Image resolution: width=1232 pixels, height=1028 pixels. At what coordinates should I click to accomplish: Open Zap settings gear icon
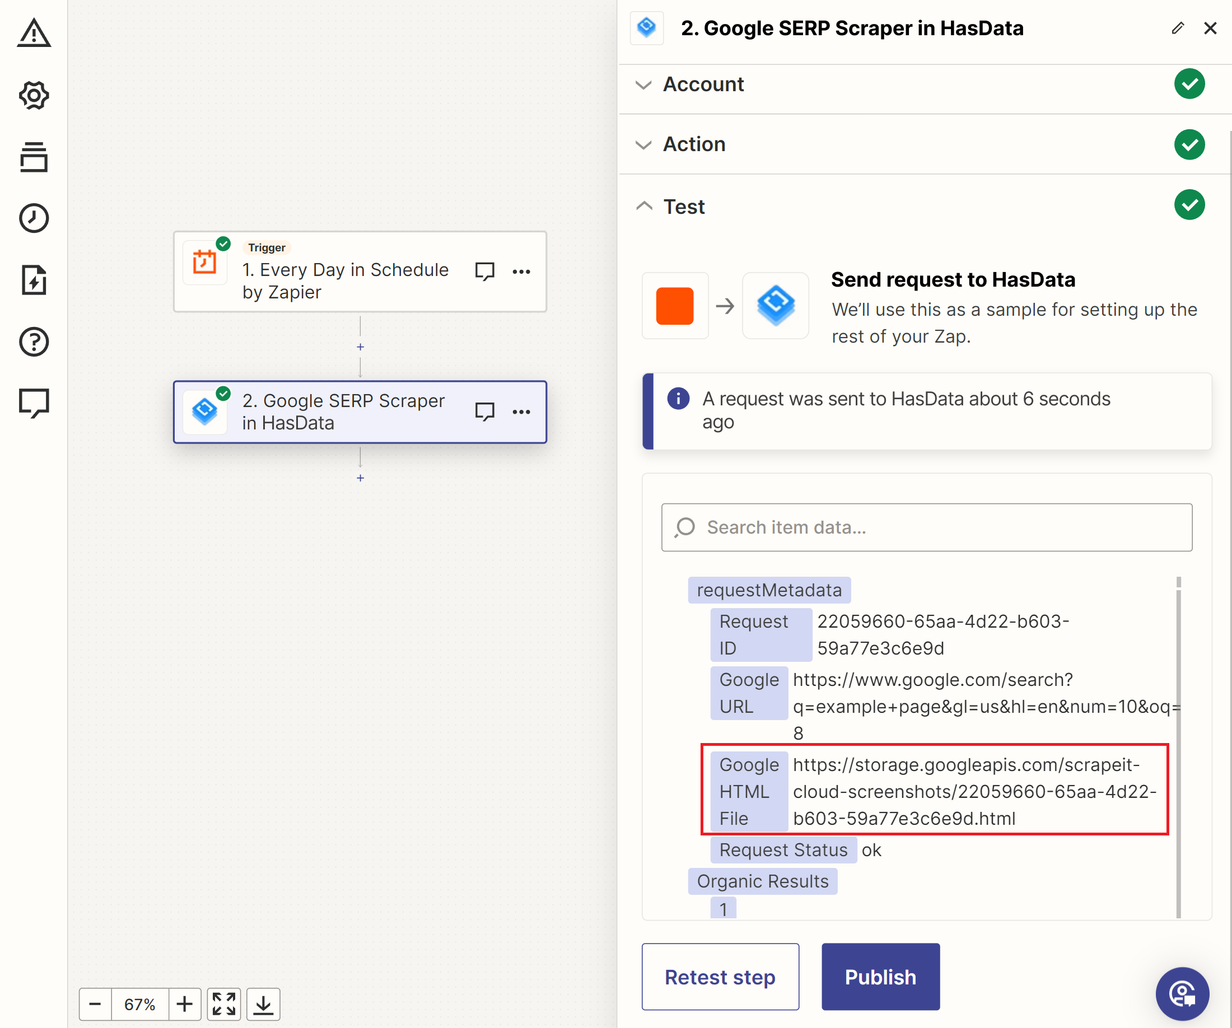[x=34, y=96]
